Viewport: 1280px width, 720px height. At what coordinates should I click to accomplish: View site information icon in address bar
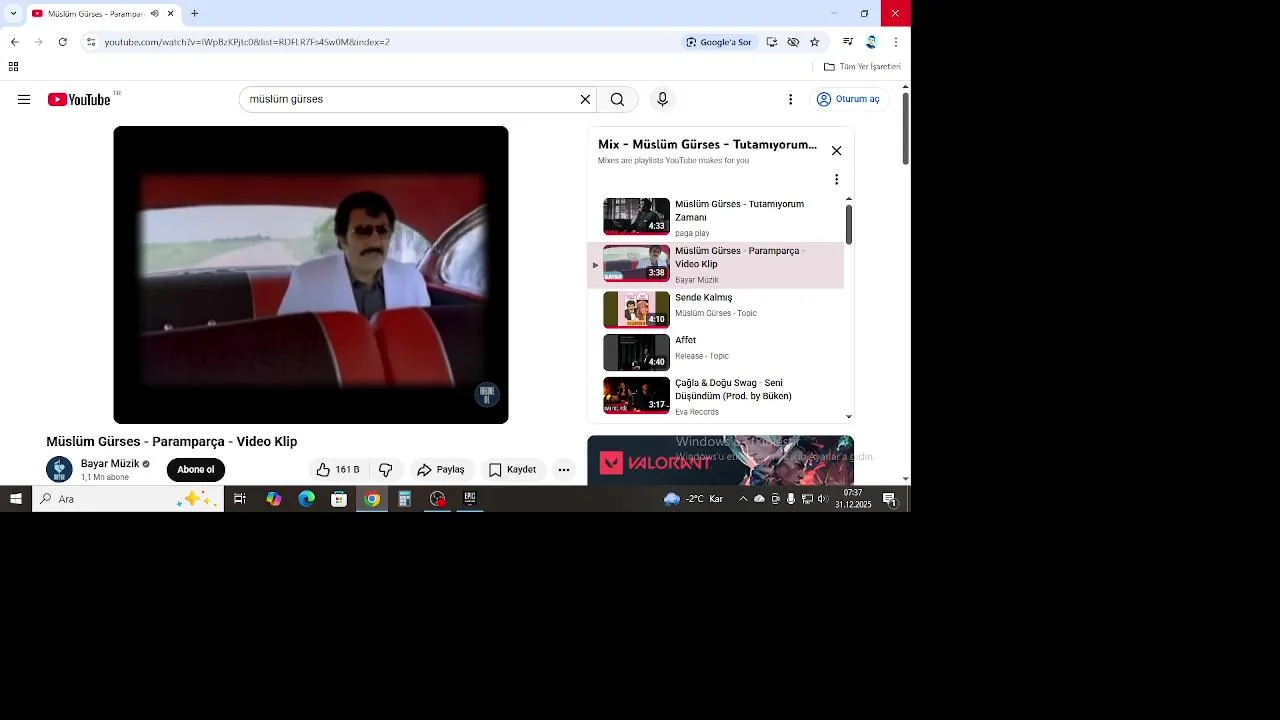click(90, 42)
